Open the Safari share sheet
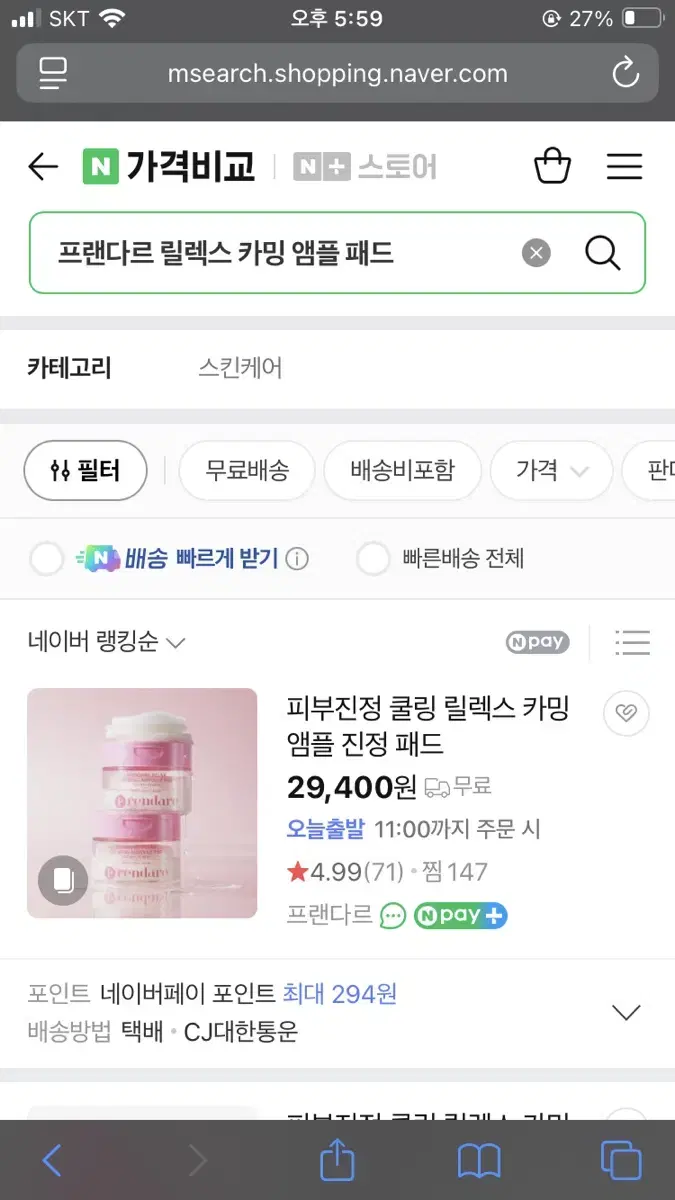The image size is (675, 1200). (x=337, y=1160)
